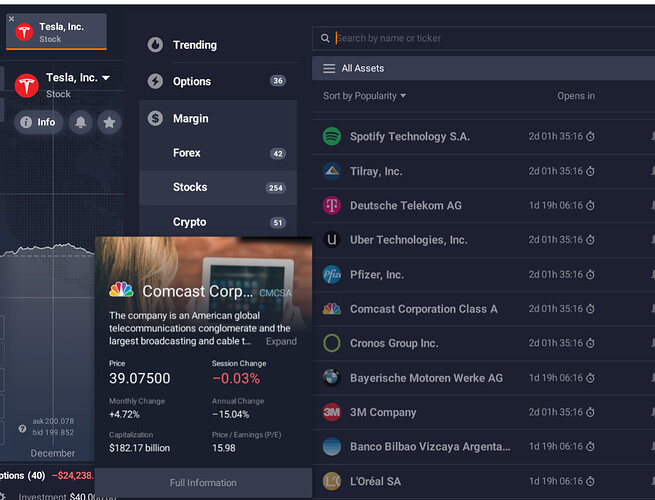Select Cronos Group Inc. row
The height and width of the screenshot is (500, 655).
point(483,343)
